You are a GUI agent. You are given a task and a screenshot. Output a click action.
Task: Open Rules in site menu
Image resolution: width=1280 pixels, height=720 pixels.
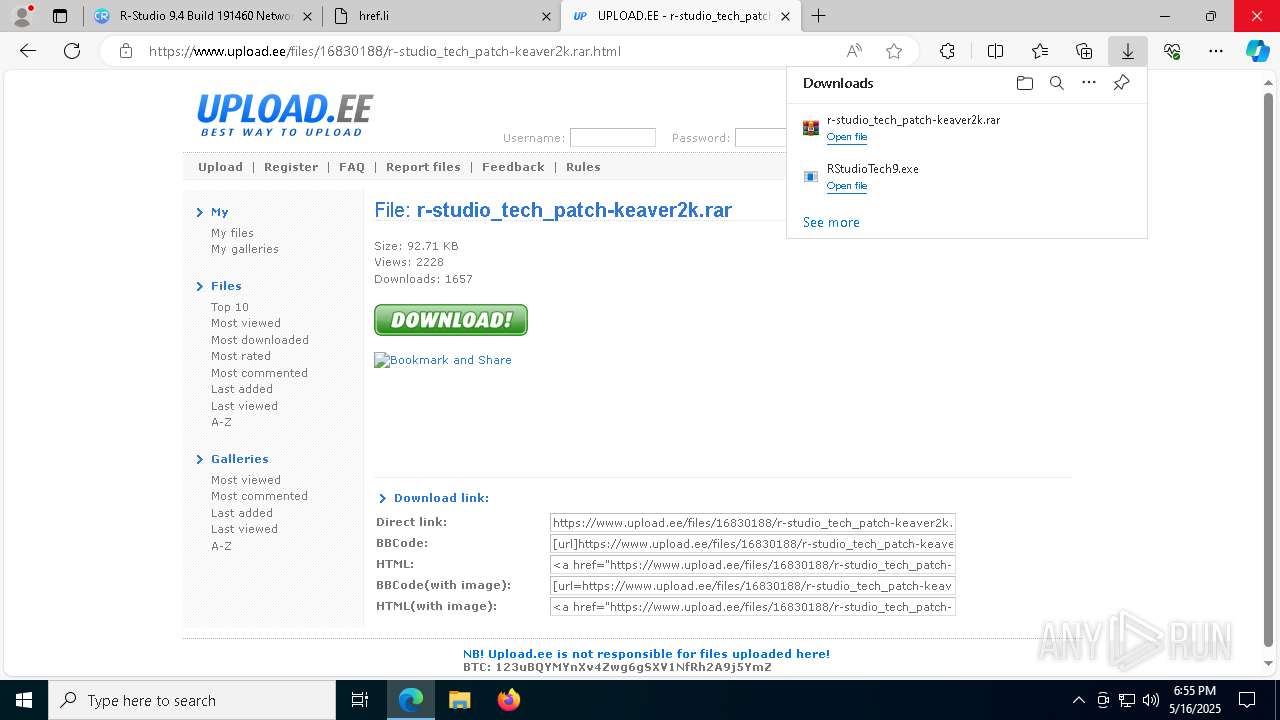(x=583, y=167)
